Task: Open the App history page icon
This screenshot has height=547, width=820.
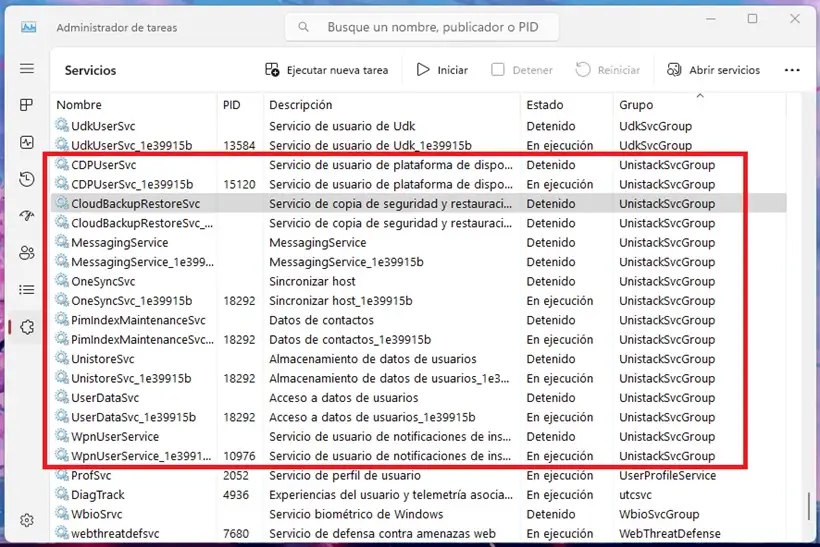Action: click(27, 179)
